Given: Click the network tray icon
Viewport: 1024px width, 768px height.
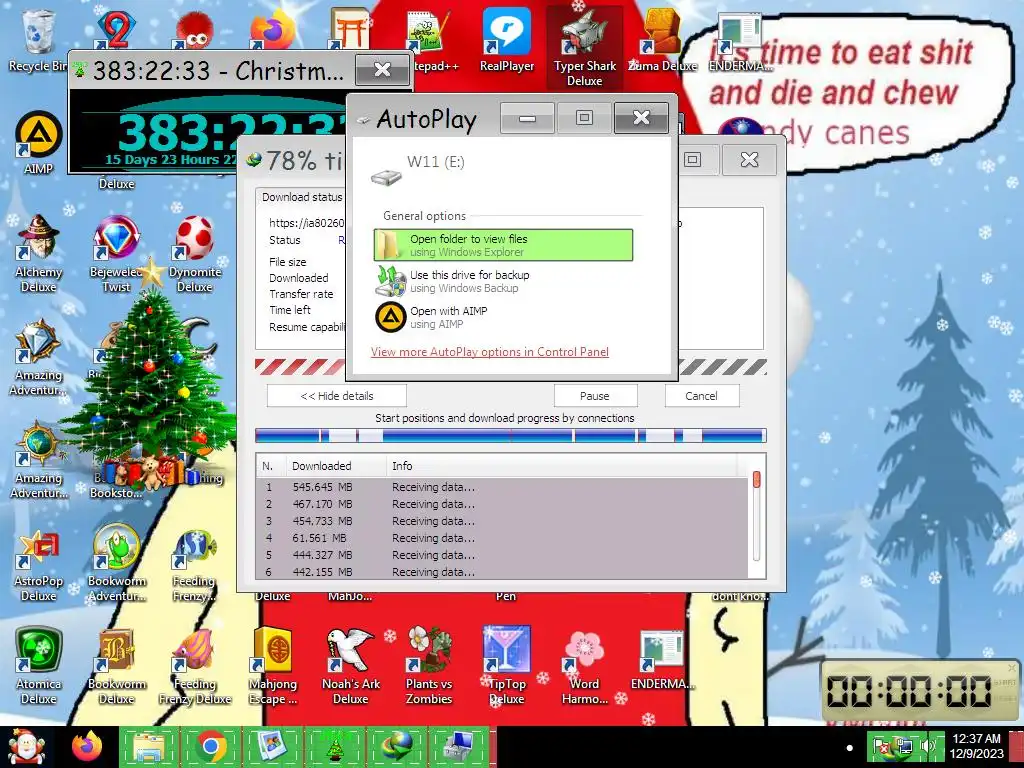Looking at the screenshot, I should 904,746.
